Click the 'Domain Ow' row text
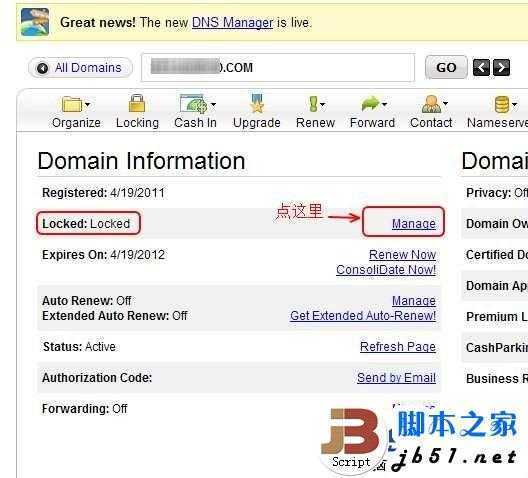 coord(497,224)
